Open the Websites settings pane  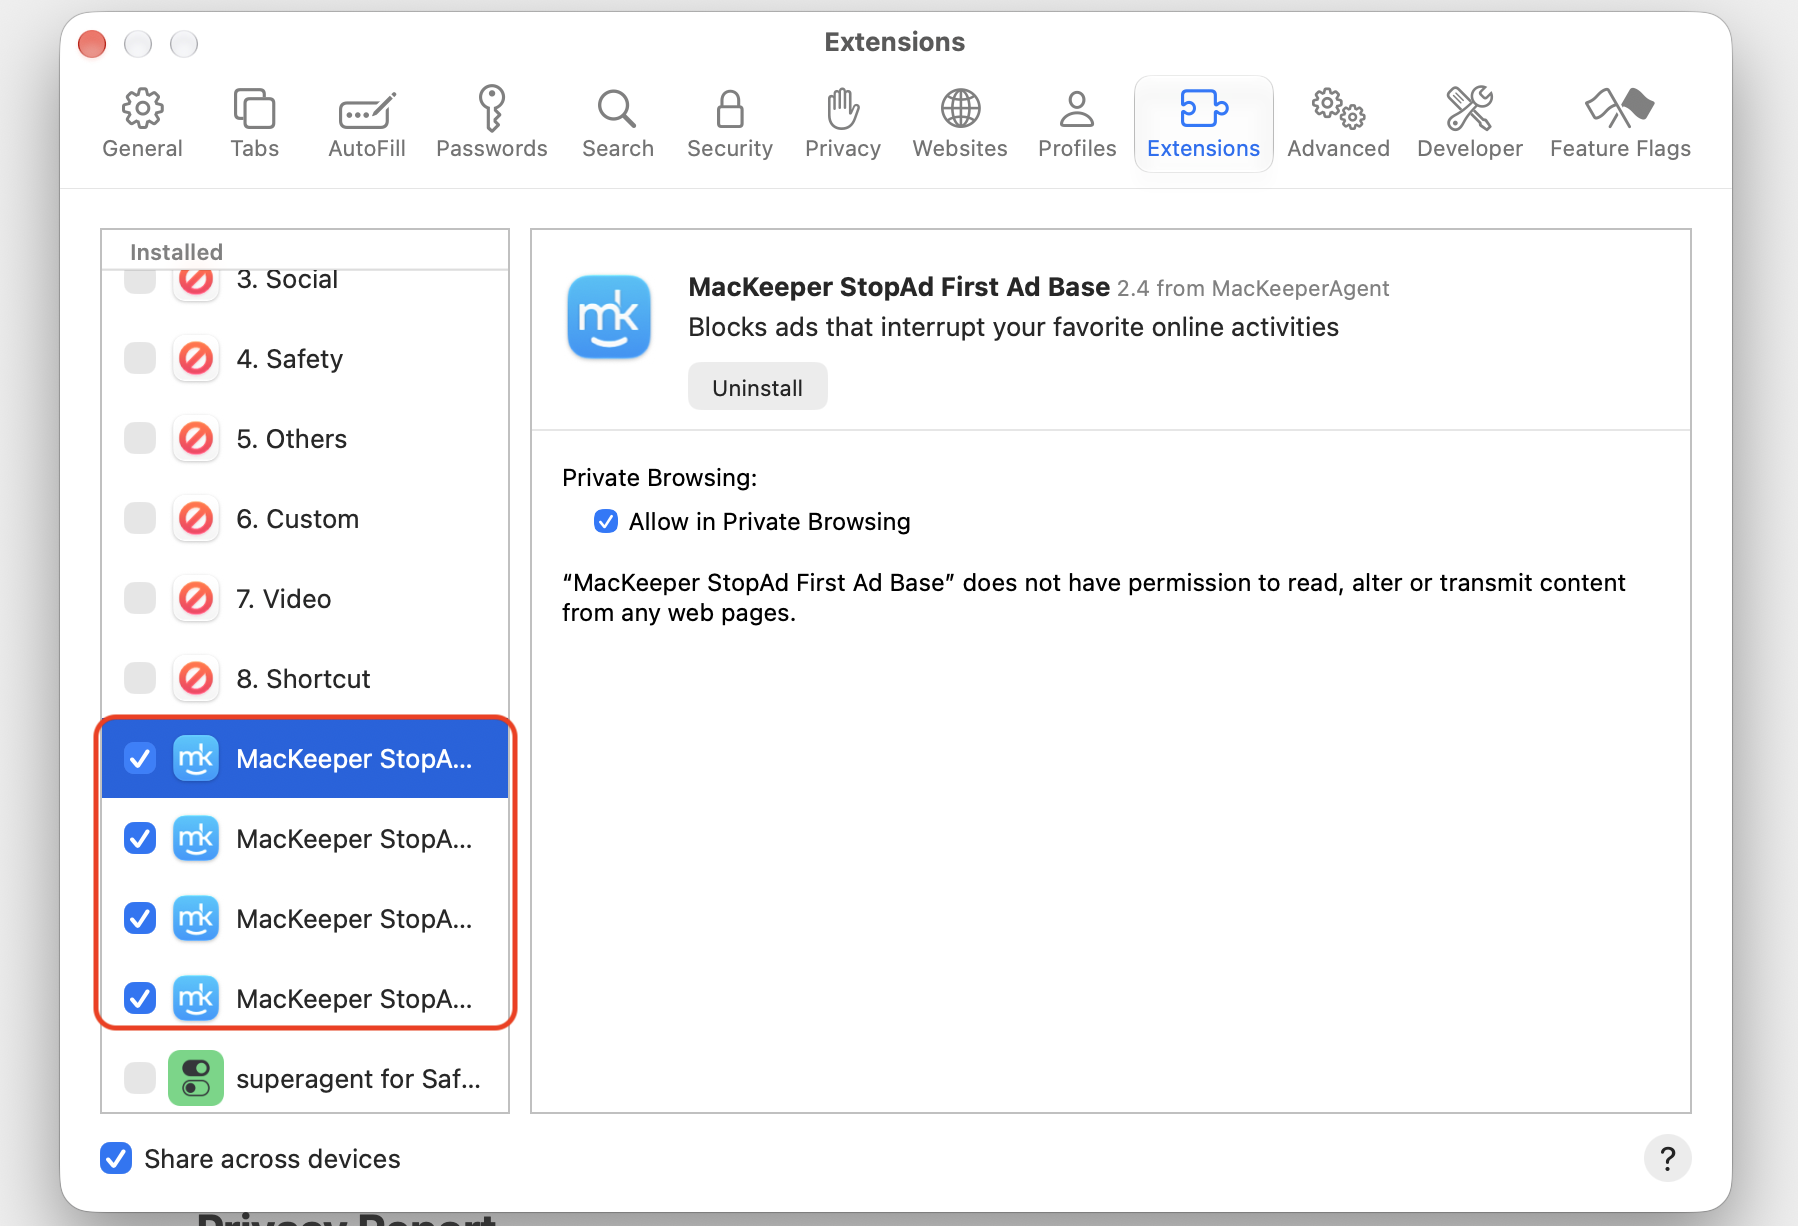pos(960,124)
